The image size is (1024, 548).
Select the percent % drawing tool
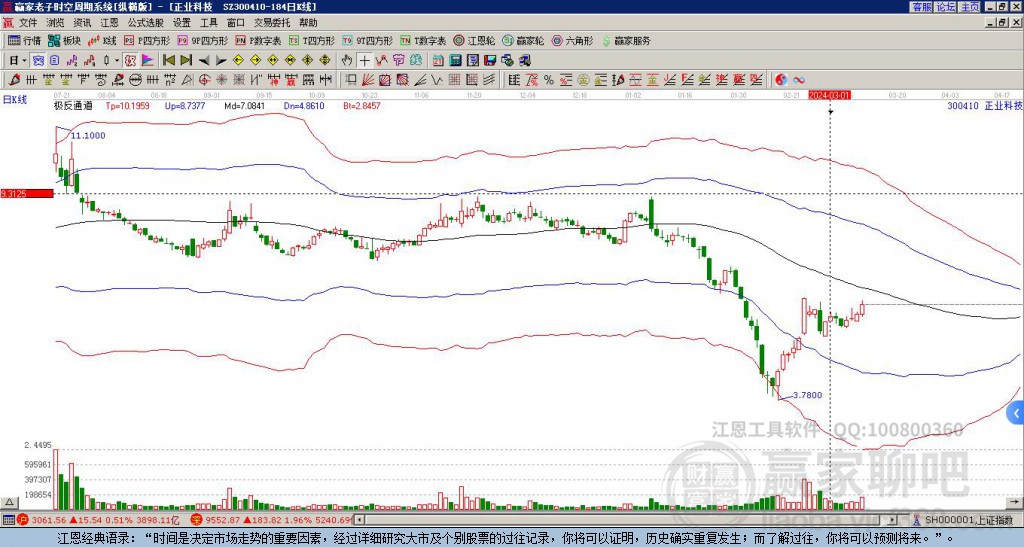coord(549,80)
